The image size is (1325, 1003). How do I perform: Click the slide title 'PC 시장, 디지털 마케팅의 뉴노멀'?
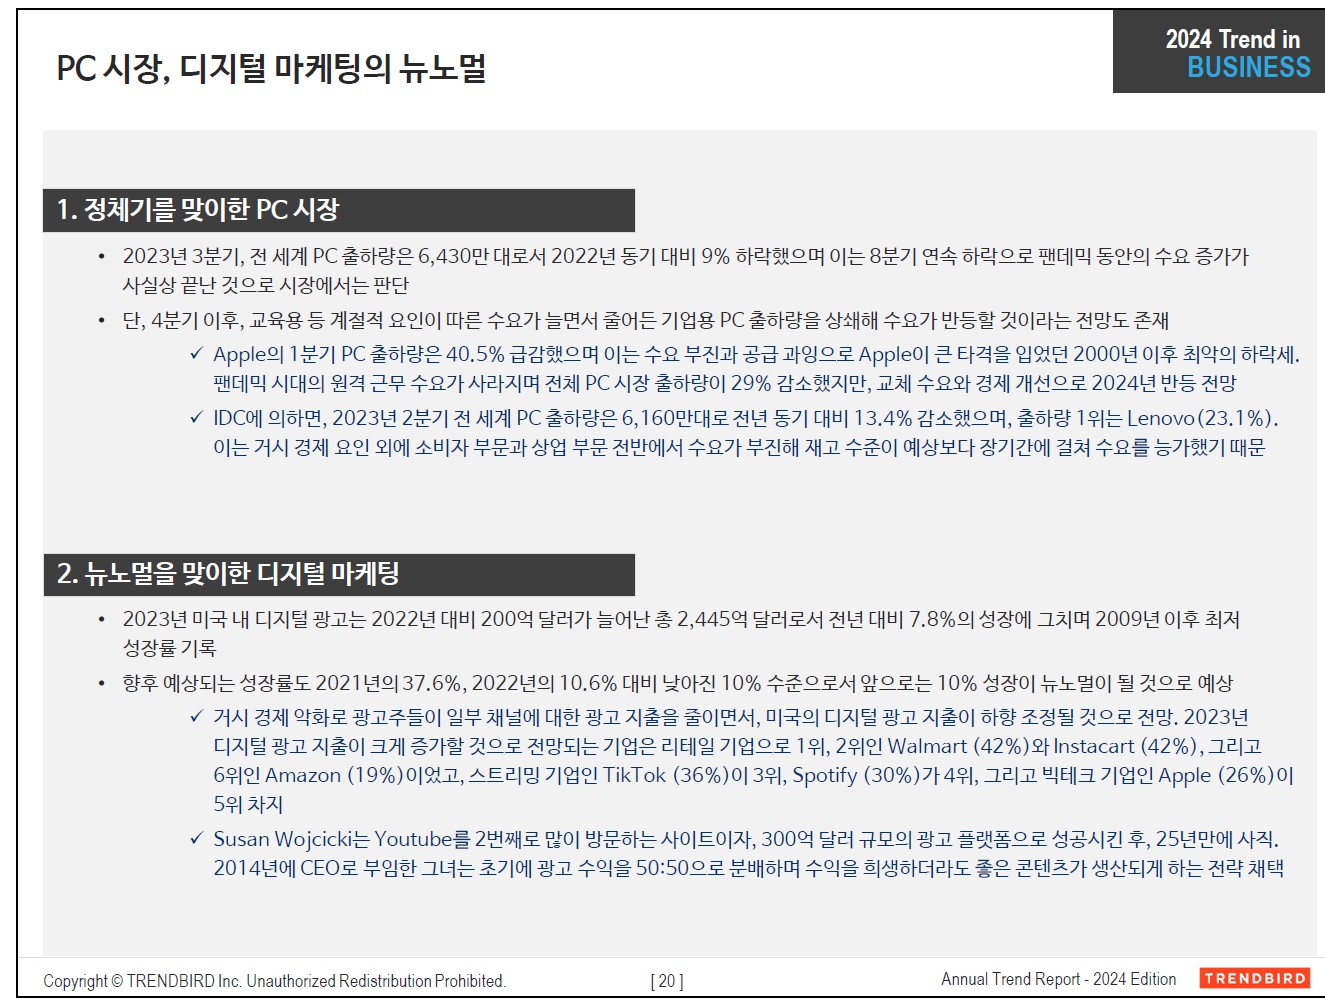(x=271, y=68)
